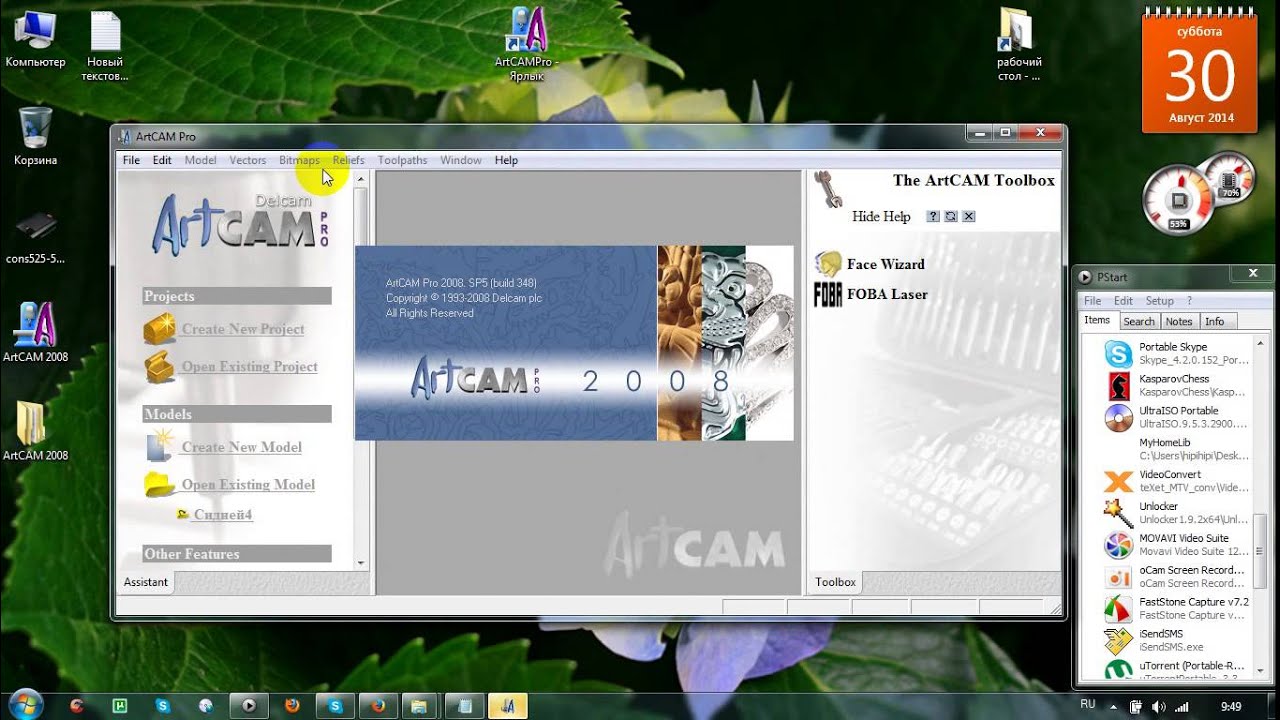Select the Корзина recycle bin icon
Viewport: 1280px width, 720px height.
[35, 135]
